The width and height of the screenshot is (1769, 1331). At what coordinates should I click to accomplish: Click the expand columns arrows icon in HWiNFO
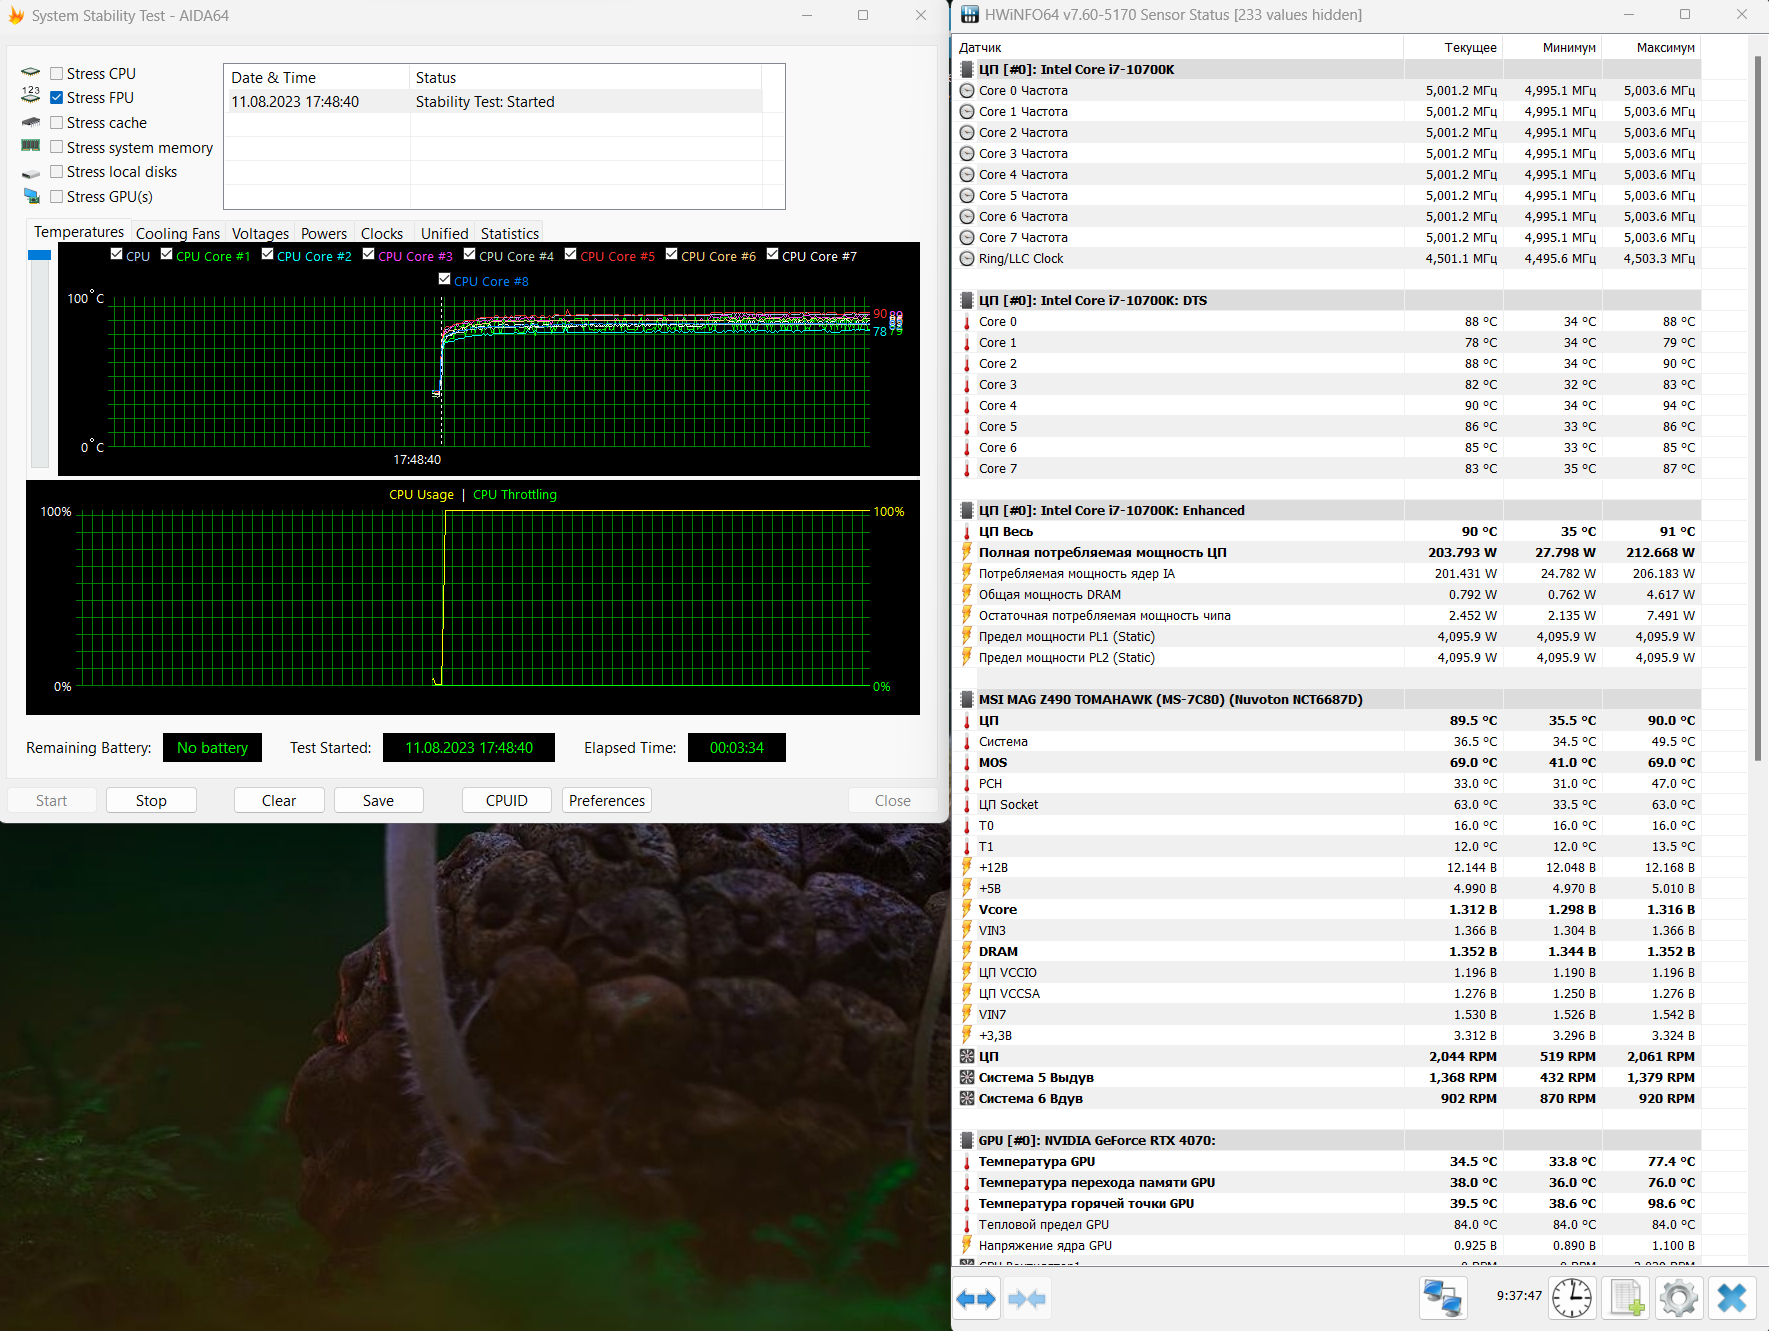[x=976, y=1299]
